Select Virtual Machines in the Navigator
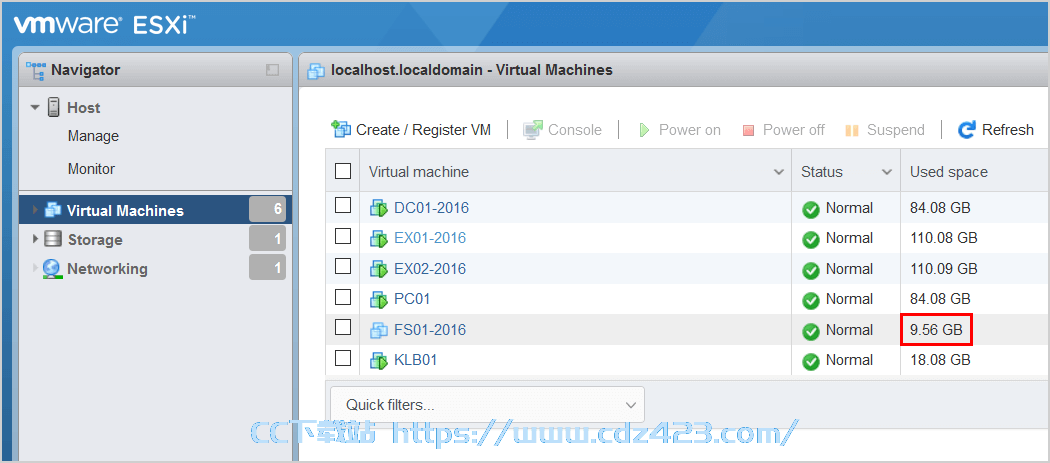 pyautogui.click(x=125, y=210)
